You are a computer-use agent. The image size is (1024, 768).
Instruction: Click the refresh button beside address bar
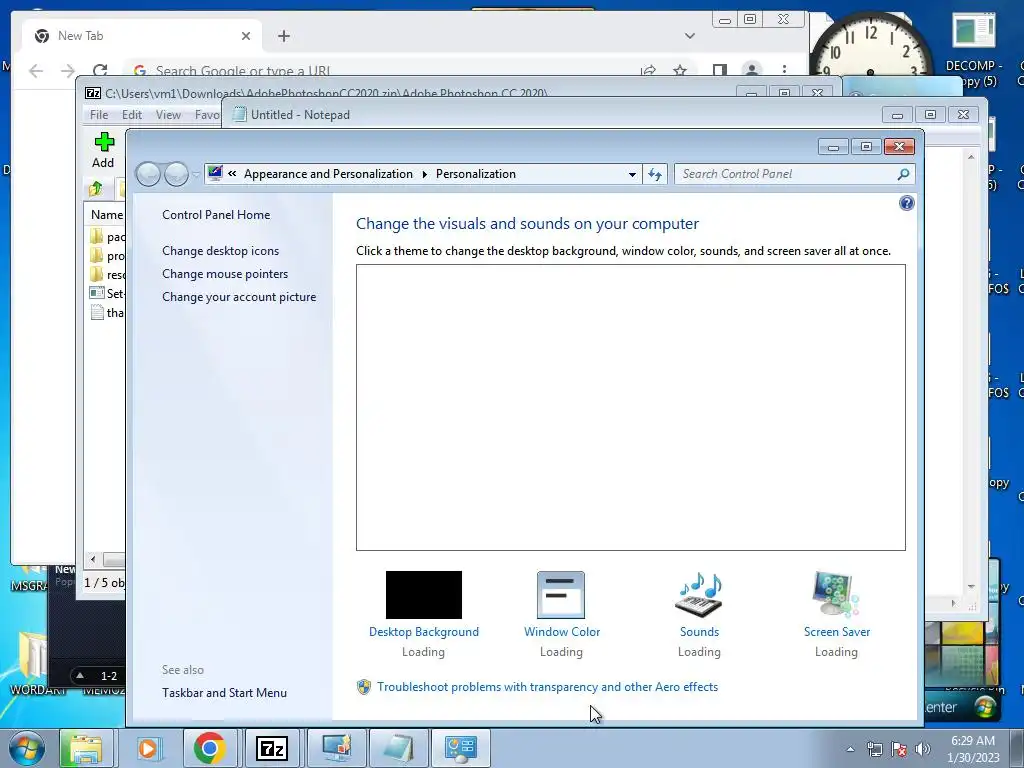pyautogui.click(x=655, y=174)
